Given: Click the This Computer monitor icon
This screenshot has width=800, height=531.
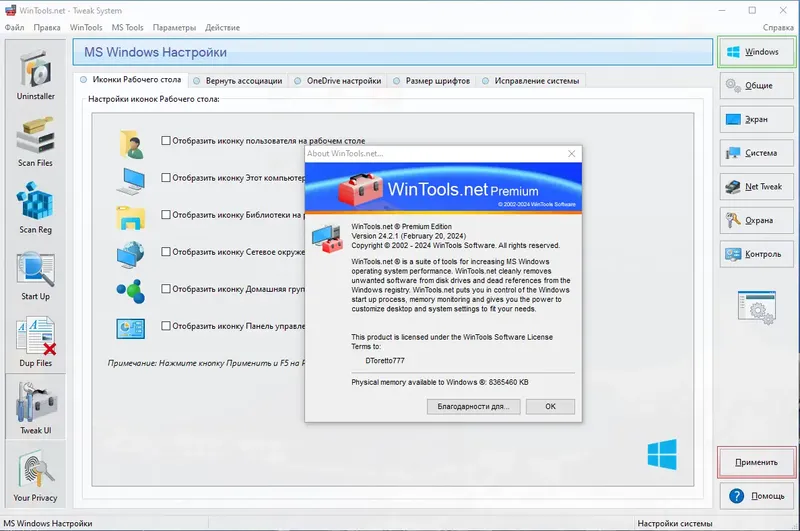Looking at the screenshot, I should [x=131, y=181].
